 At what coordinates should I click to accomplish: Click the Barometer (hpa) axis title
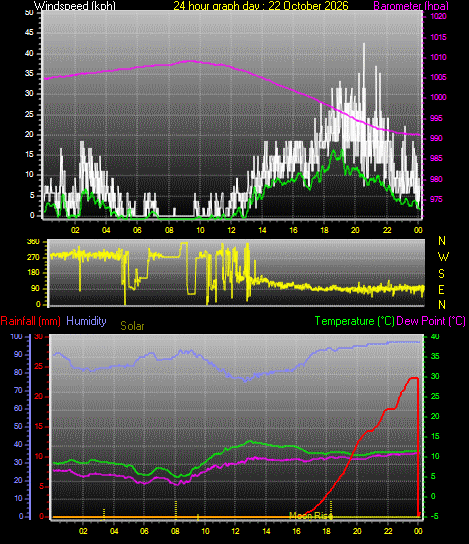pos(411,6)
